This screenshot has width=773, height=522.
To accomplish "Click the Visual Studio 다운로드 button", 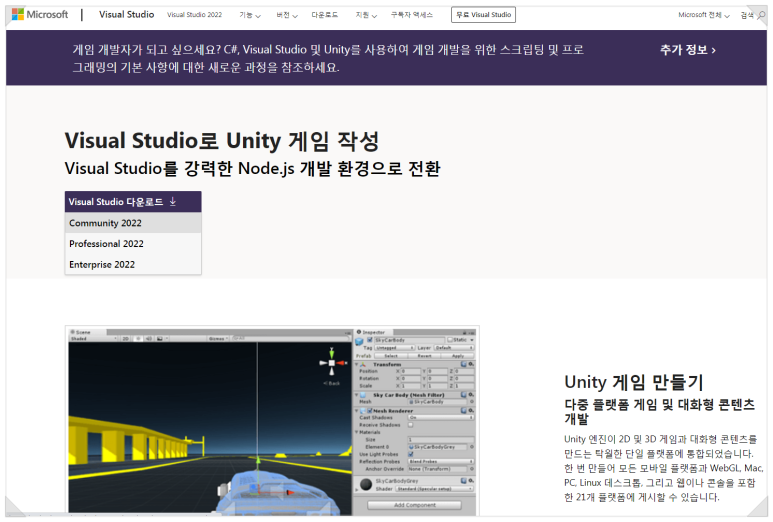I will pyautogui.click(x=133, y=202).
